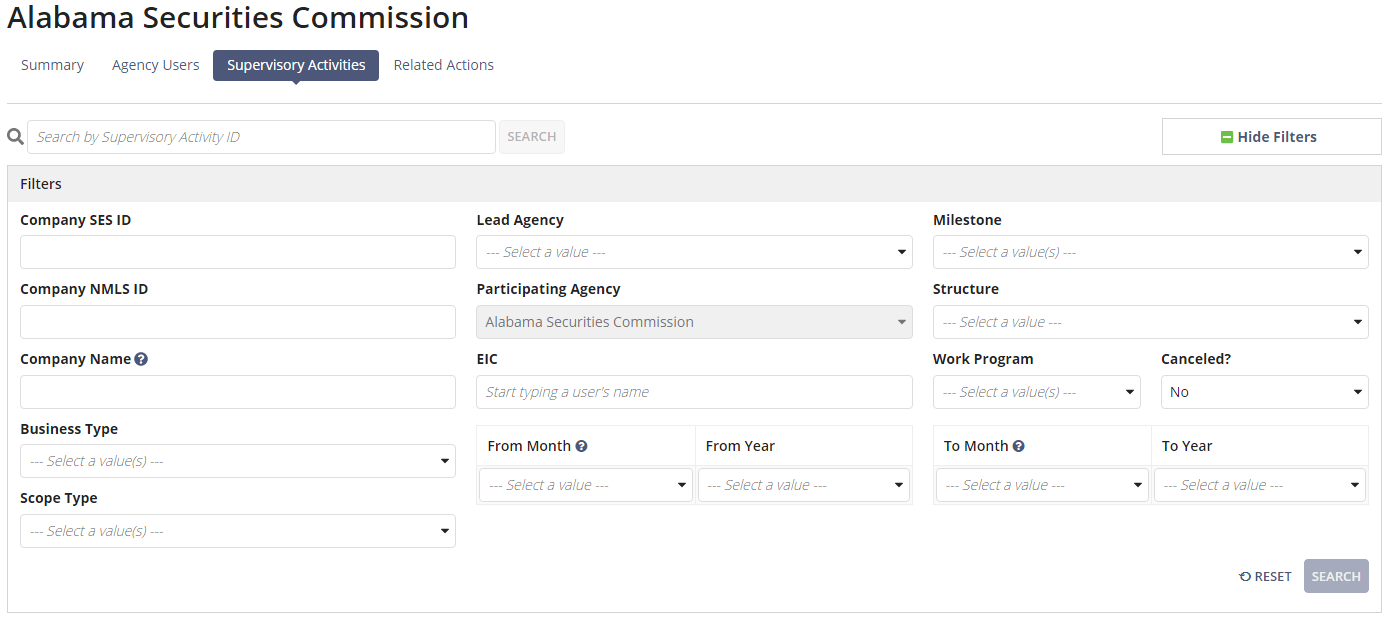
Task: Click the magnifying glass search icon
Action: [x=14, y=136]
